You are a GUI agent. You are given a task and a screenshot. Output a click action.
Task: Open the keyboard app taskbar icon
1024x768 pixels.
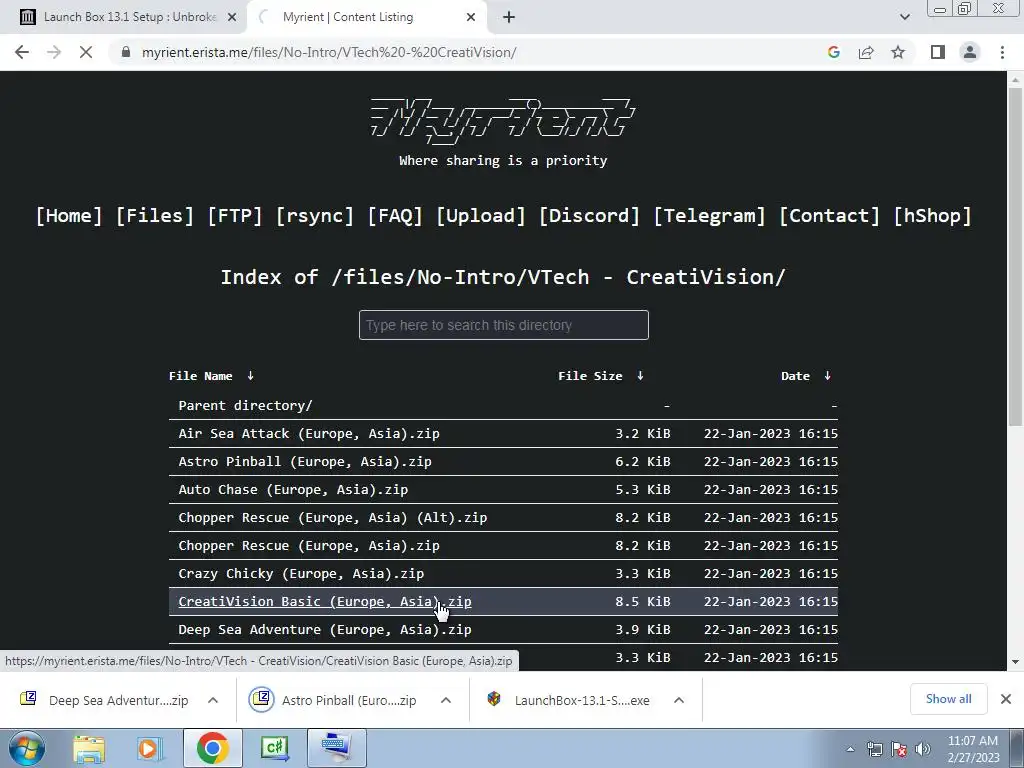[x=336, y=748]
